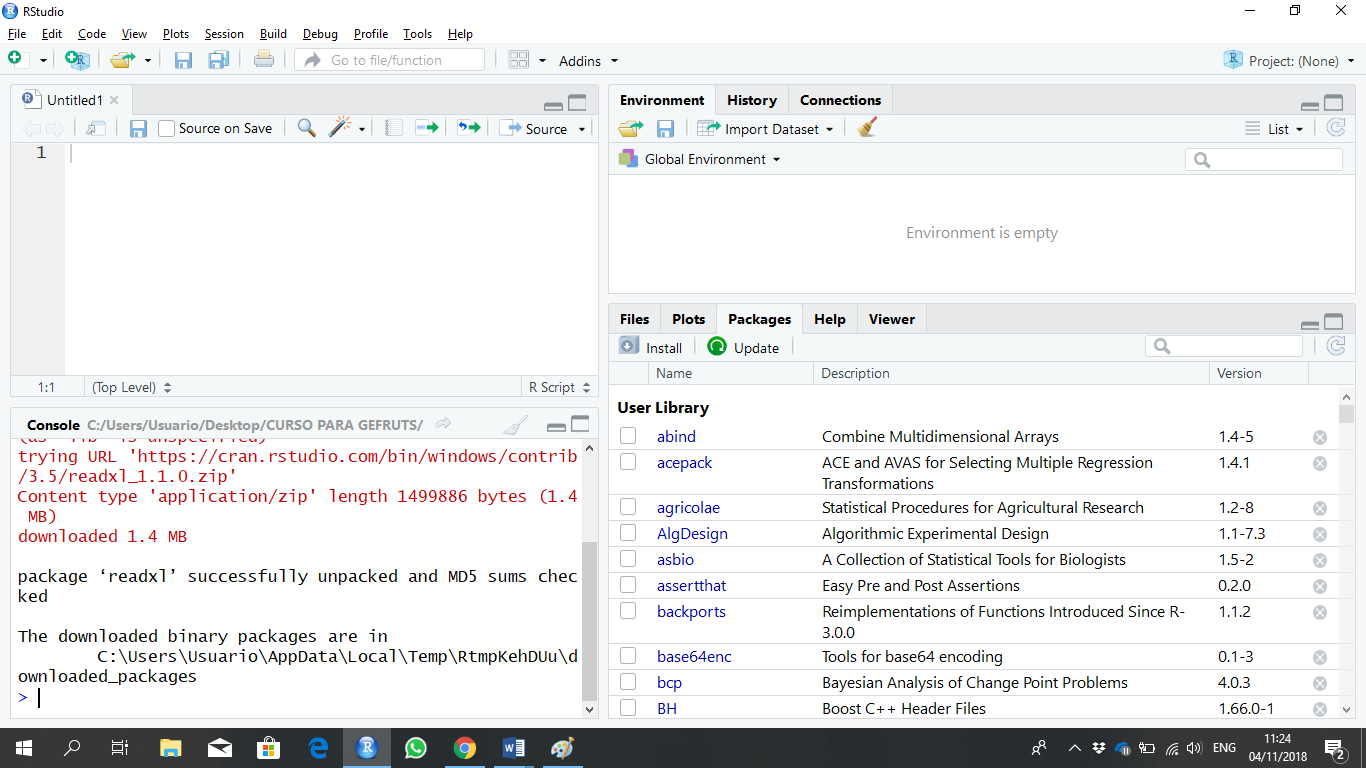Clear environment objects with the broom icon

click(868, 127)
